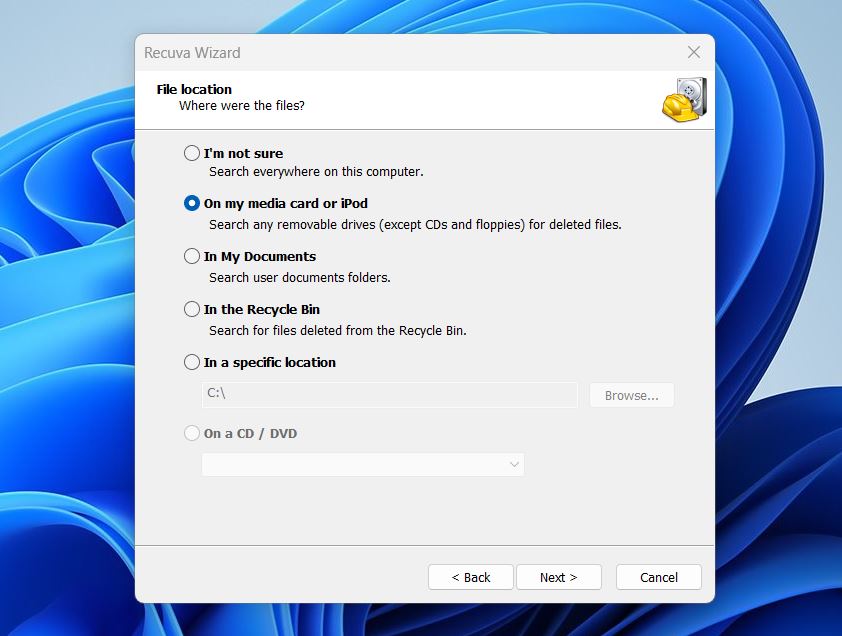Cancel the Recuva Wizard
The height and width of the screenshot is (636, 842).
click(659, 577)
